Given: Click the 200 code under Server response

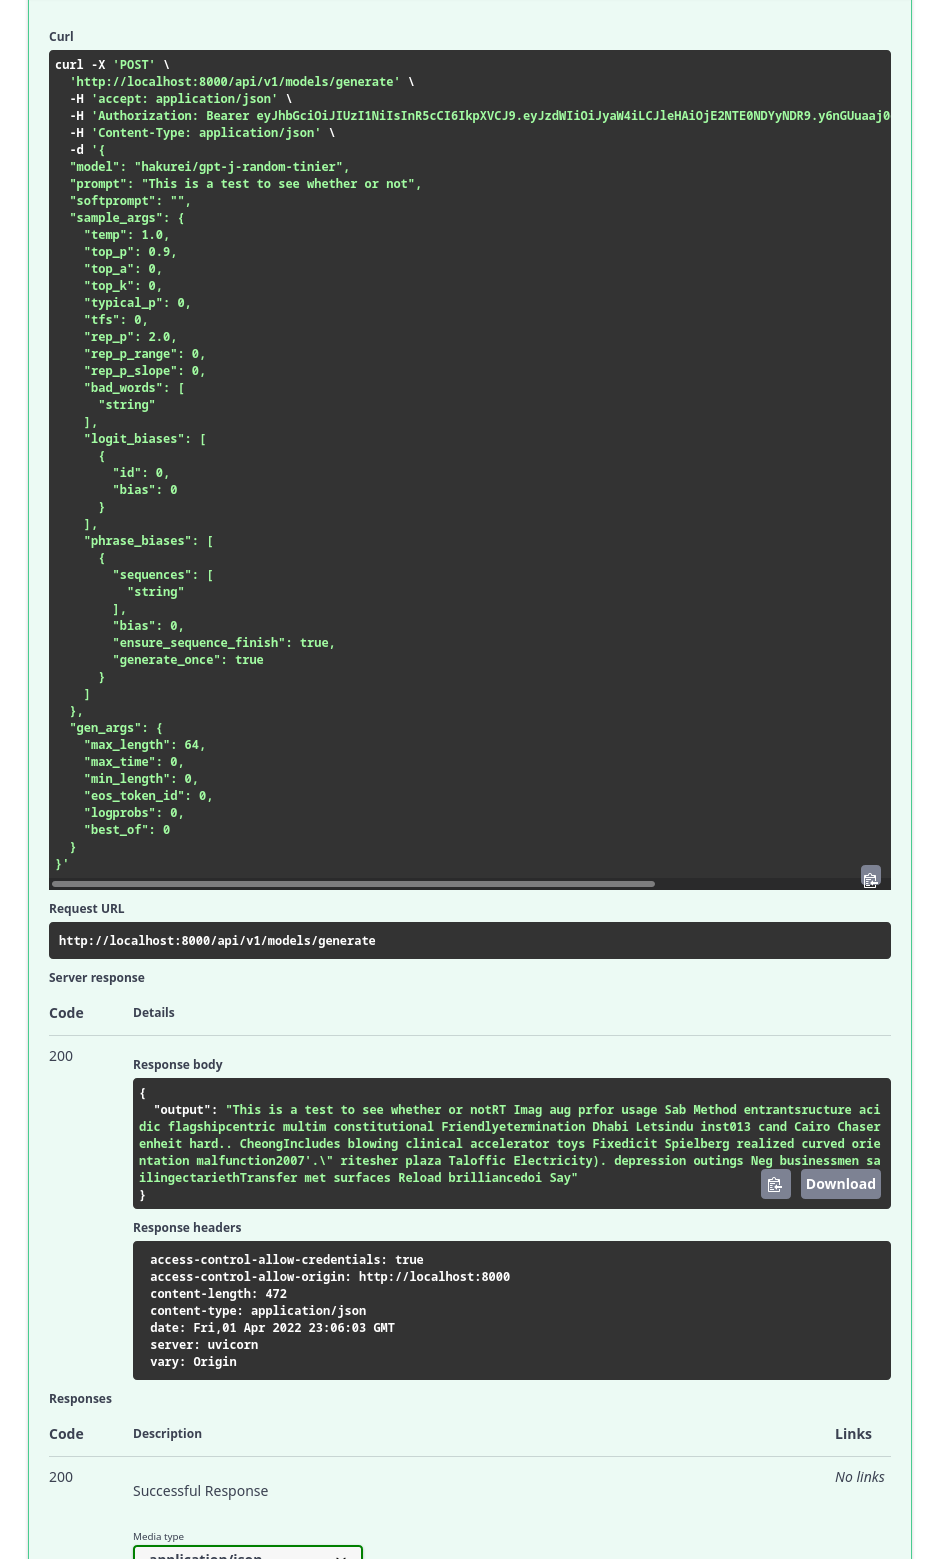Looking at the screenshot, I should [x=61, y=1055].
